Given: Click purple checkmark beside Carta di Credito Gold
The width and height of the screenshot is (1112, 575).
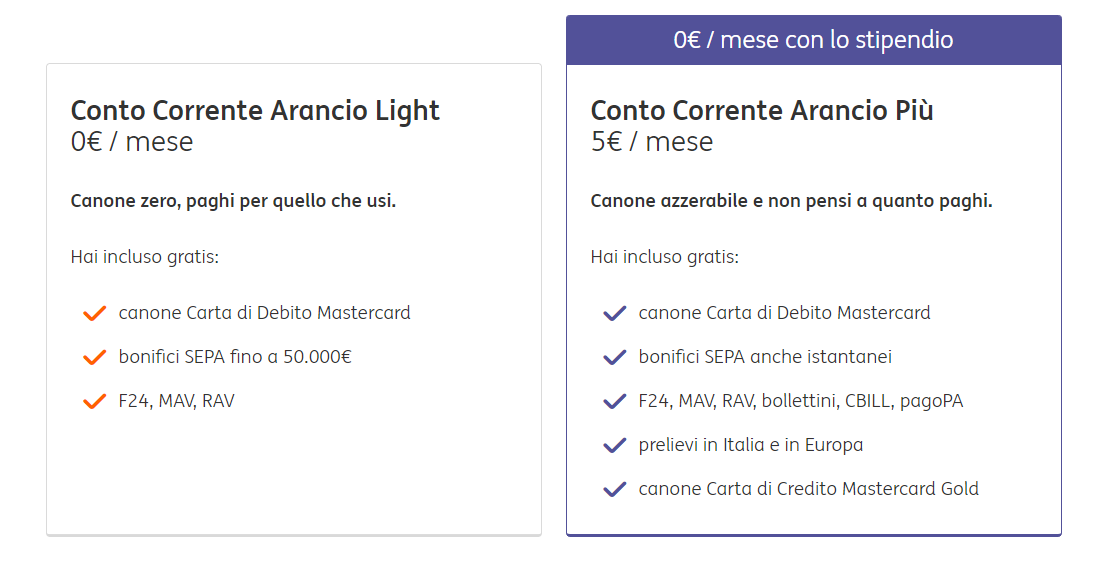Looking at the screenshot, I should click(x=615, y=490).
